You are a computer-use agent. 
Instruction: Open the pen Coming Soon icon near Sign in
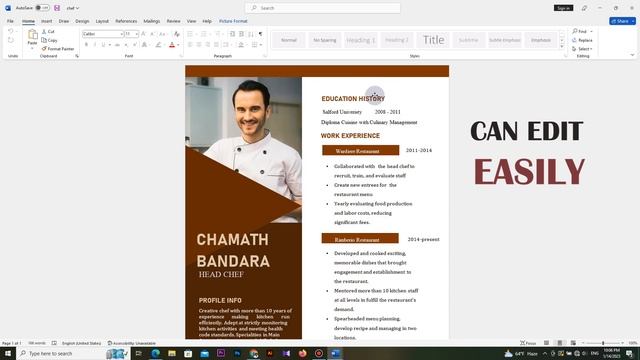click(584, 8)
